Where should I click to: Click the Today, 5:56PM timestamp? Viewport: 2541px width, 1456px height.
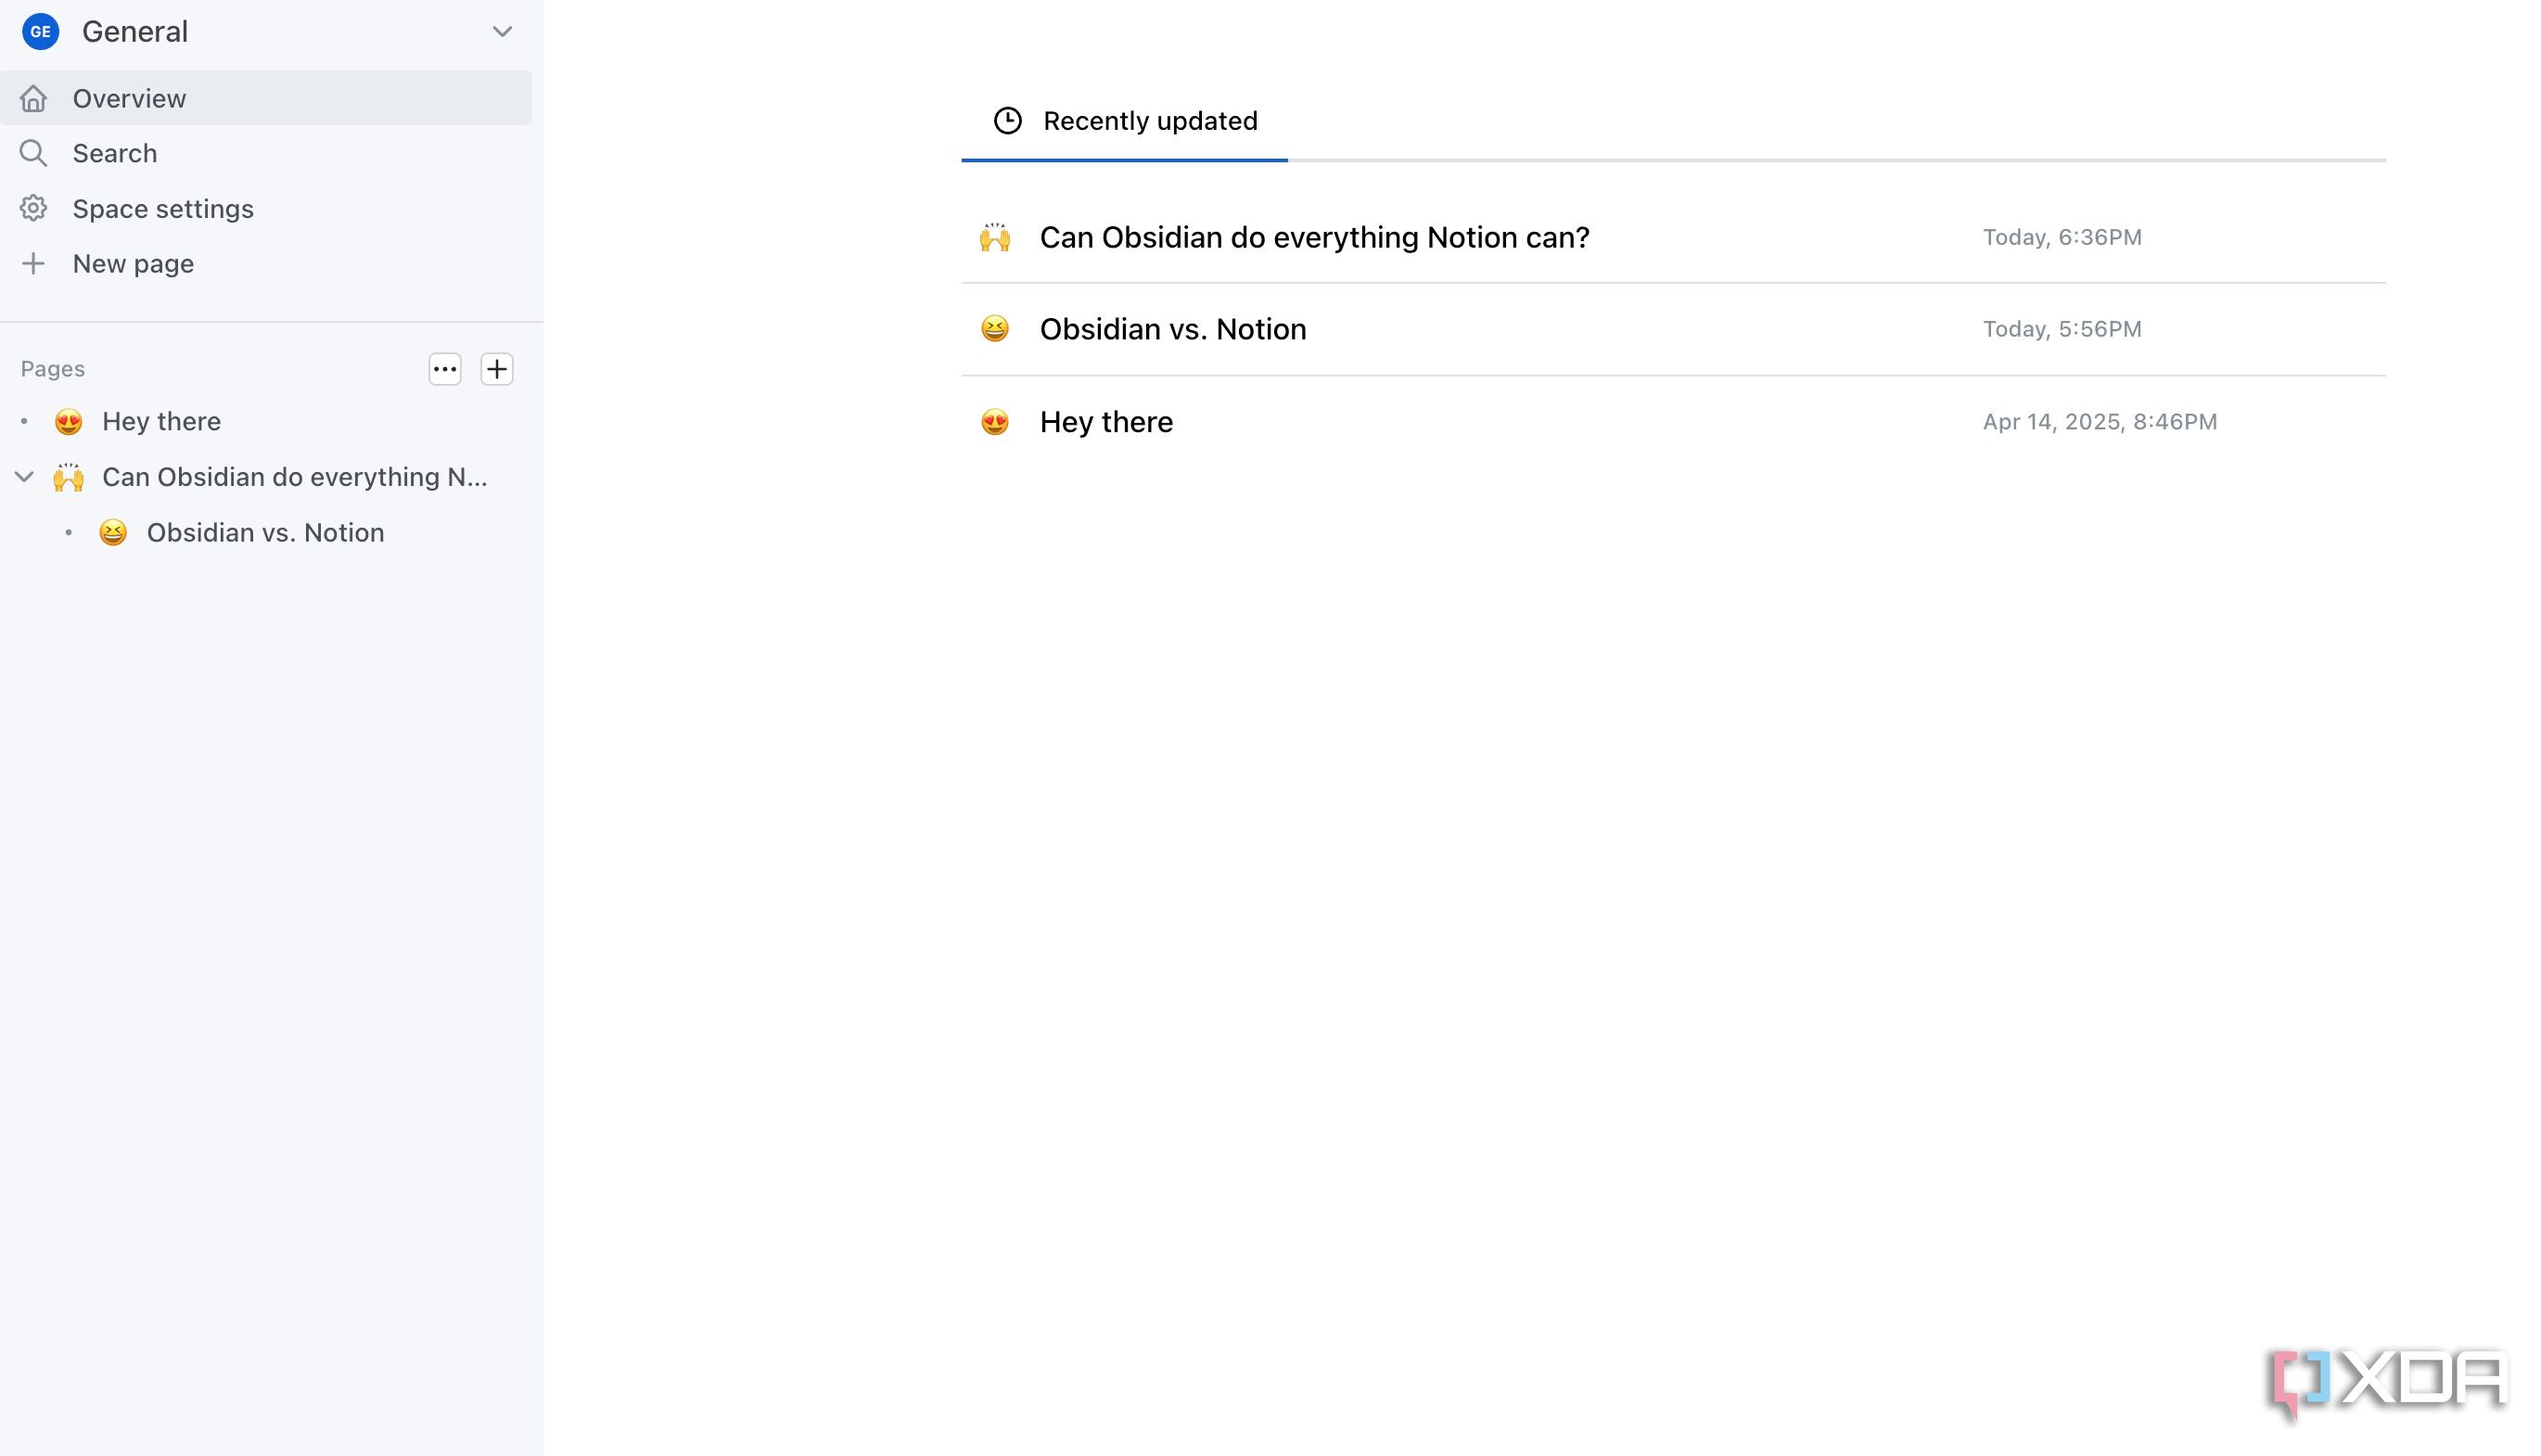coord(2062,329)
